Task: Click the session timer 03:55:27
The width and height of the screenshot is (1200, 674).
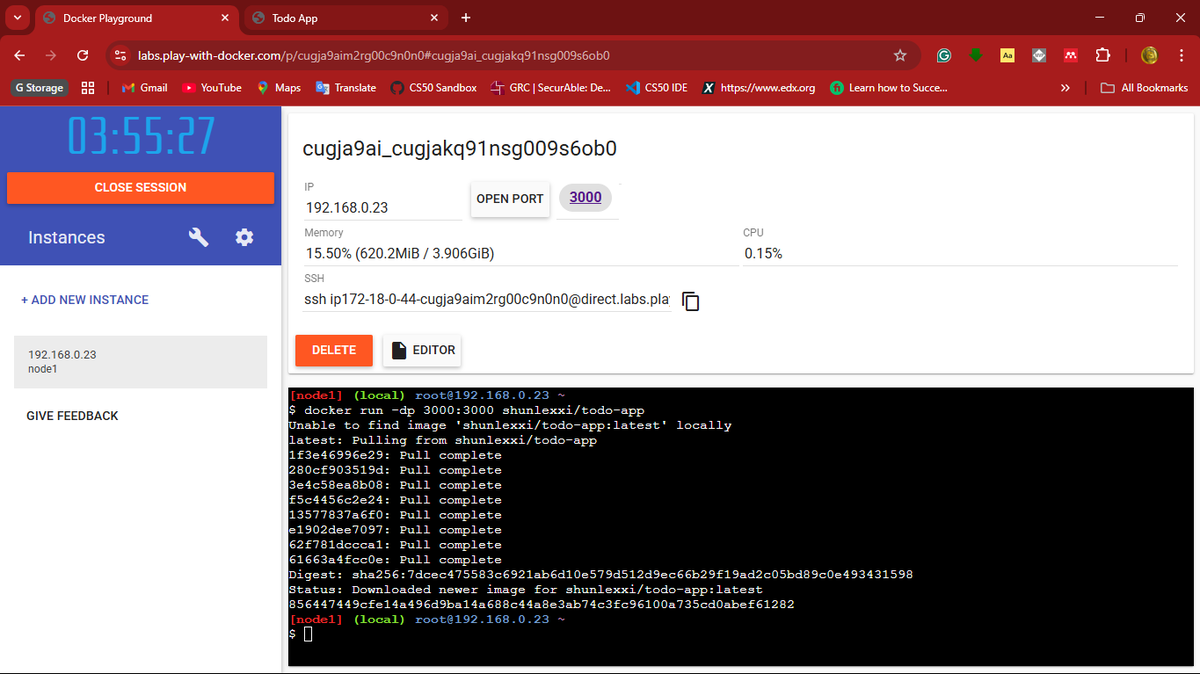Action: point(140,136)
